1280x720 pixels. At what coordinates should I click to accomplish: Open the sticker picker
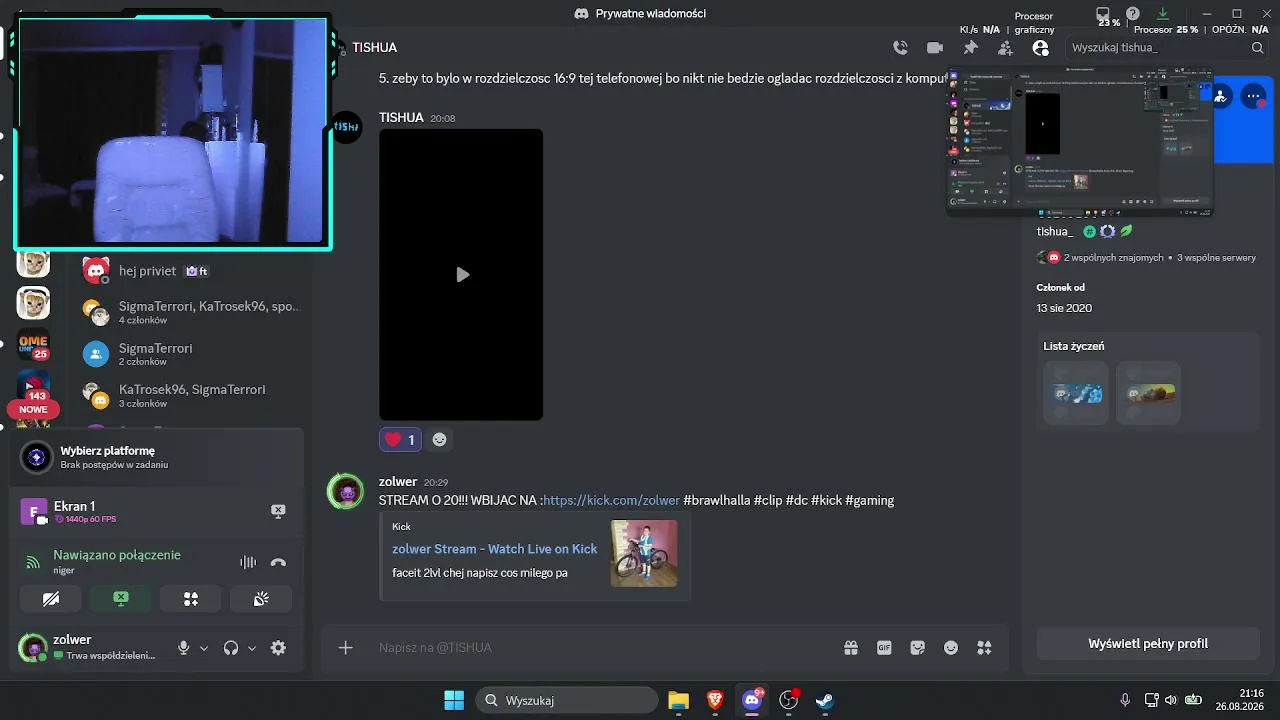918,648
